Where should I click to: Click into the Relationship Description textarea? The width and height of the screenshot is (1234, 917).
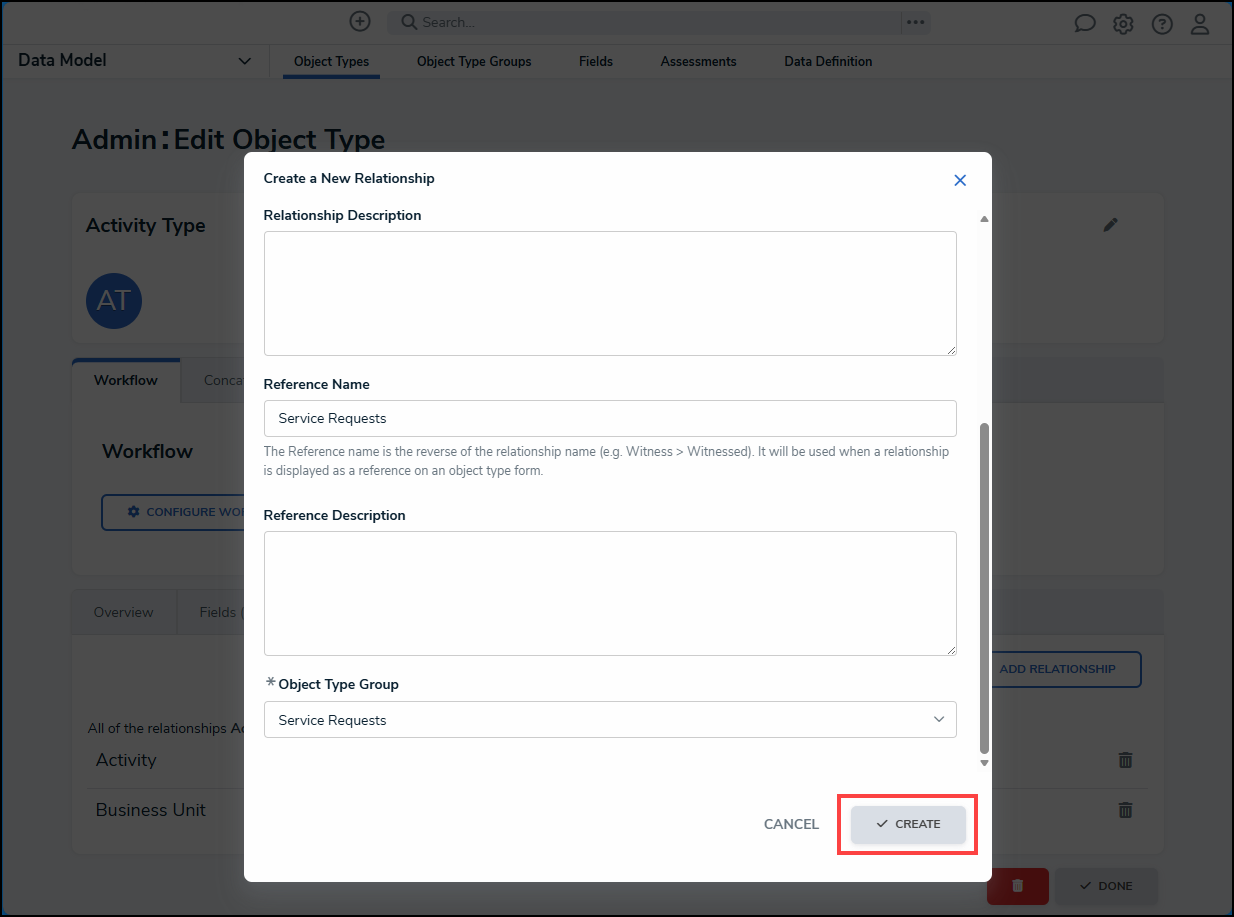[x=610, y=293]
